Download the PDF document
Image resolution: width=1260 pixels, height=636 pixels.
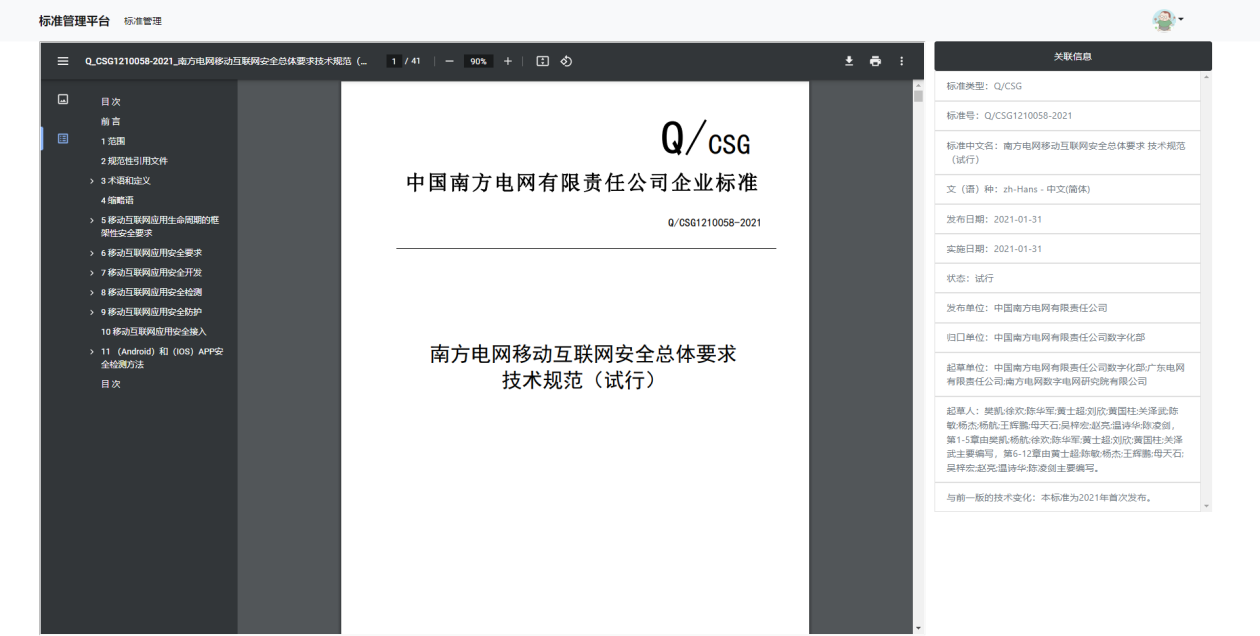pos(849,61)
